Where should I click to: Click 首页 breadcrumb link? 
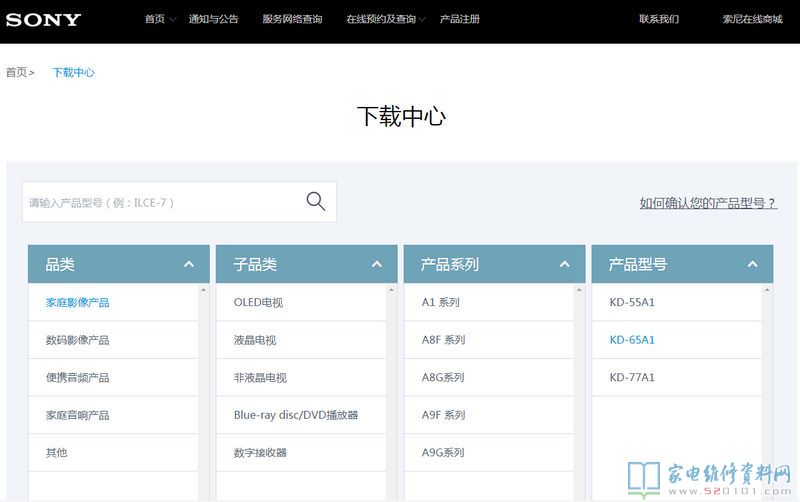point(16,73)
